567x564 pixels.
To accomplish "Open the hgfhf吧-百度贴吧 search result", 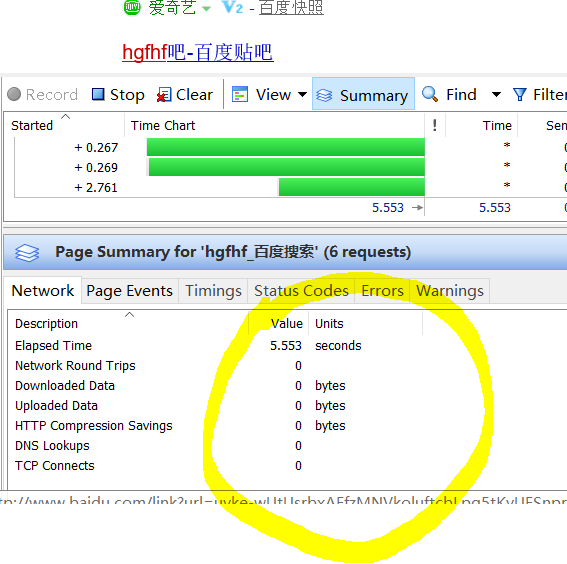I will pyautogui.click(x=198, y=52).
